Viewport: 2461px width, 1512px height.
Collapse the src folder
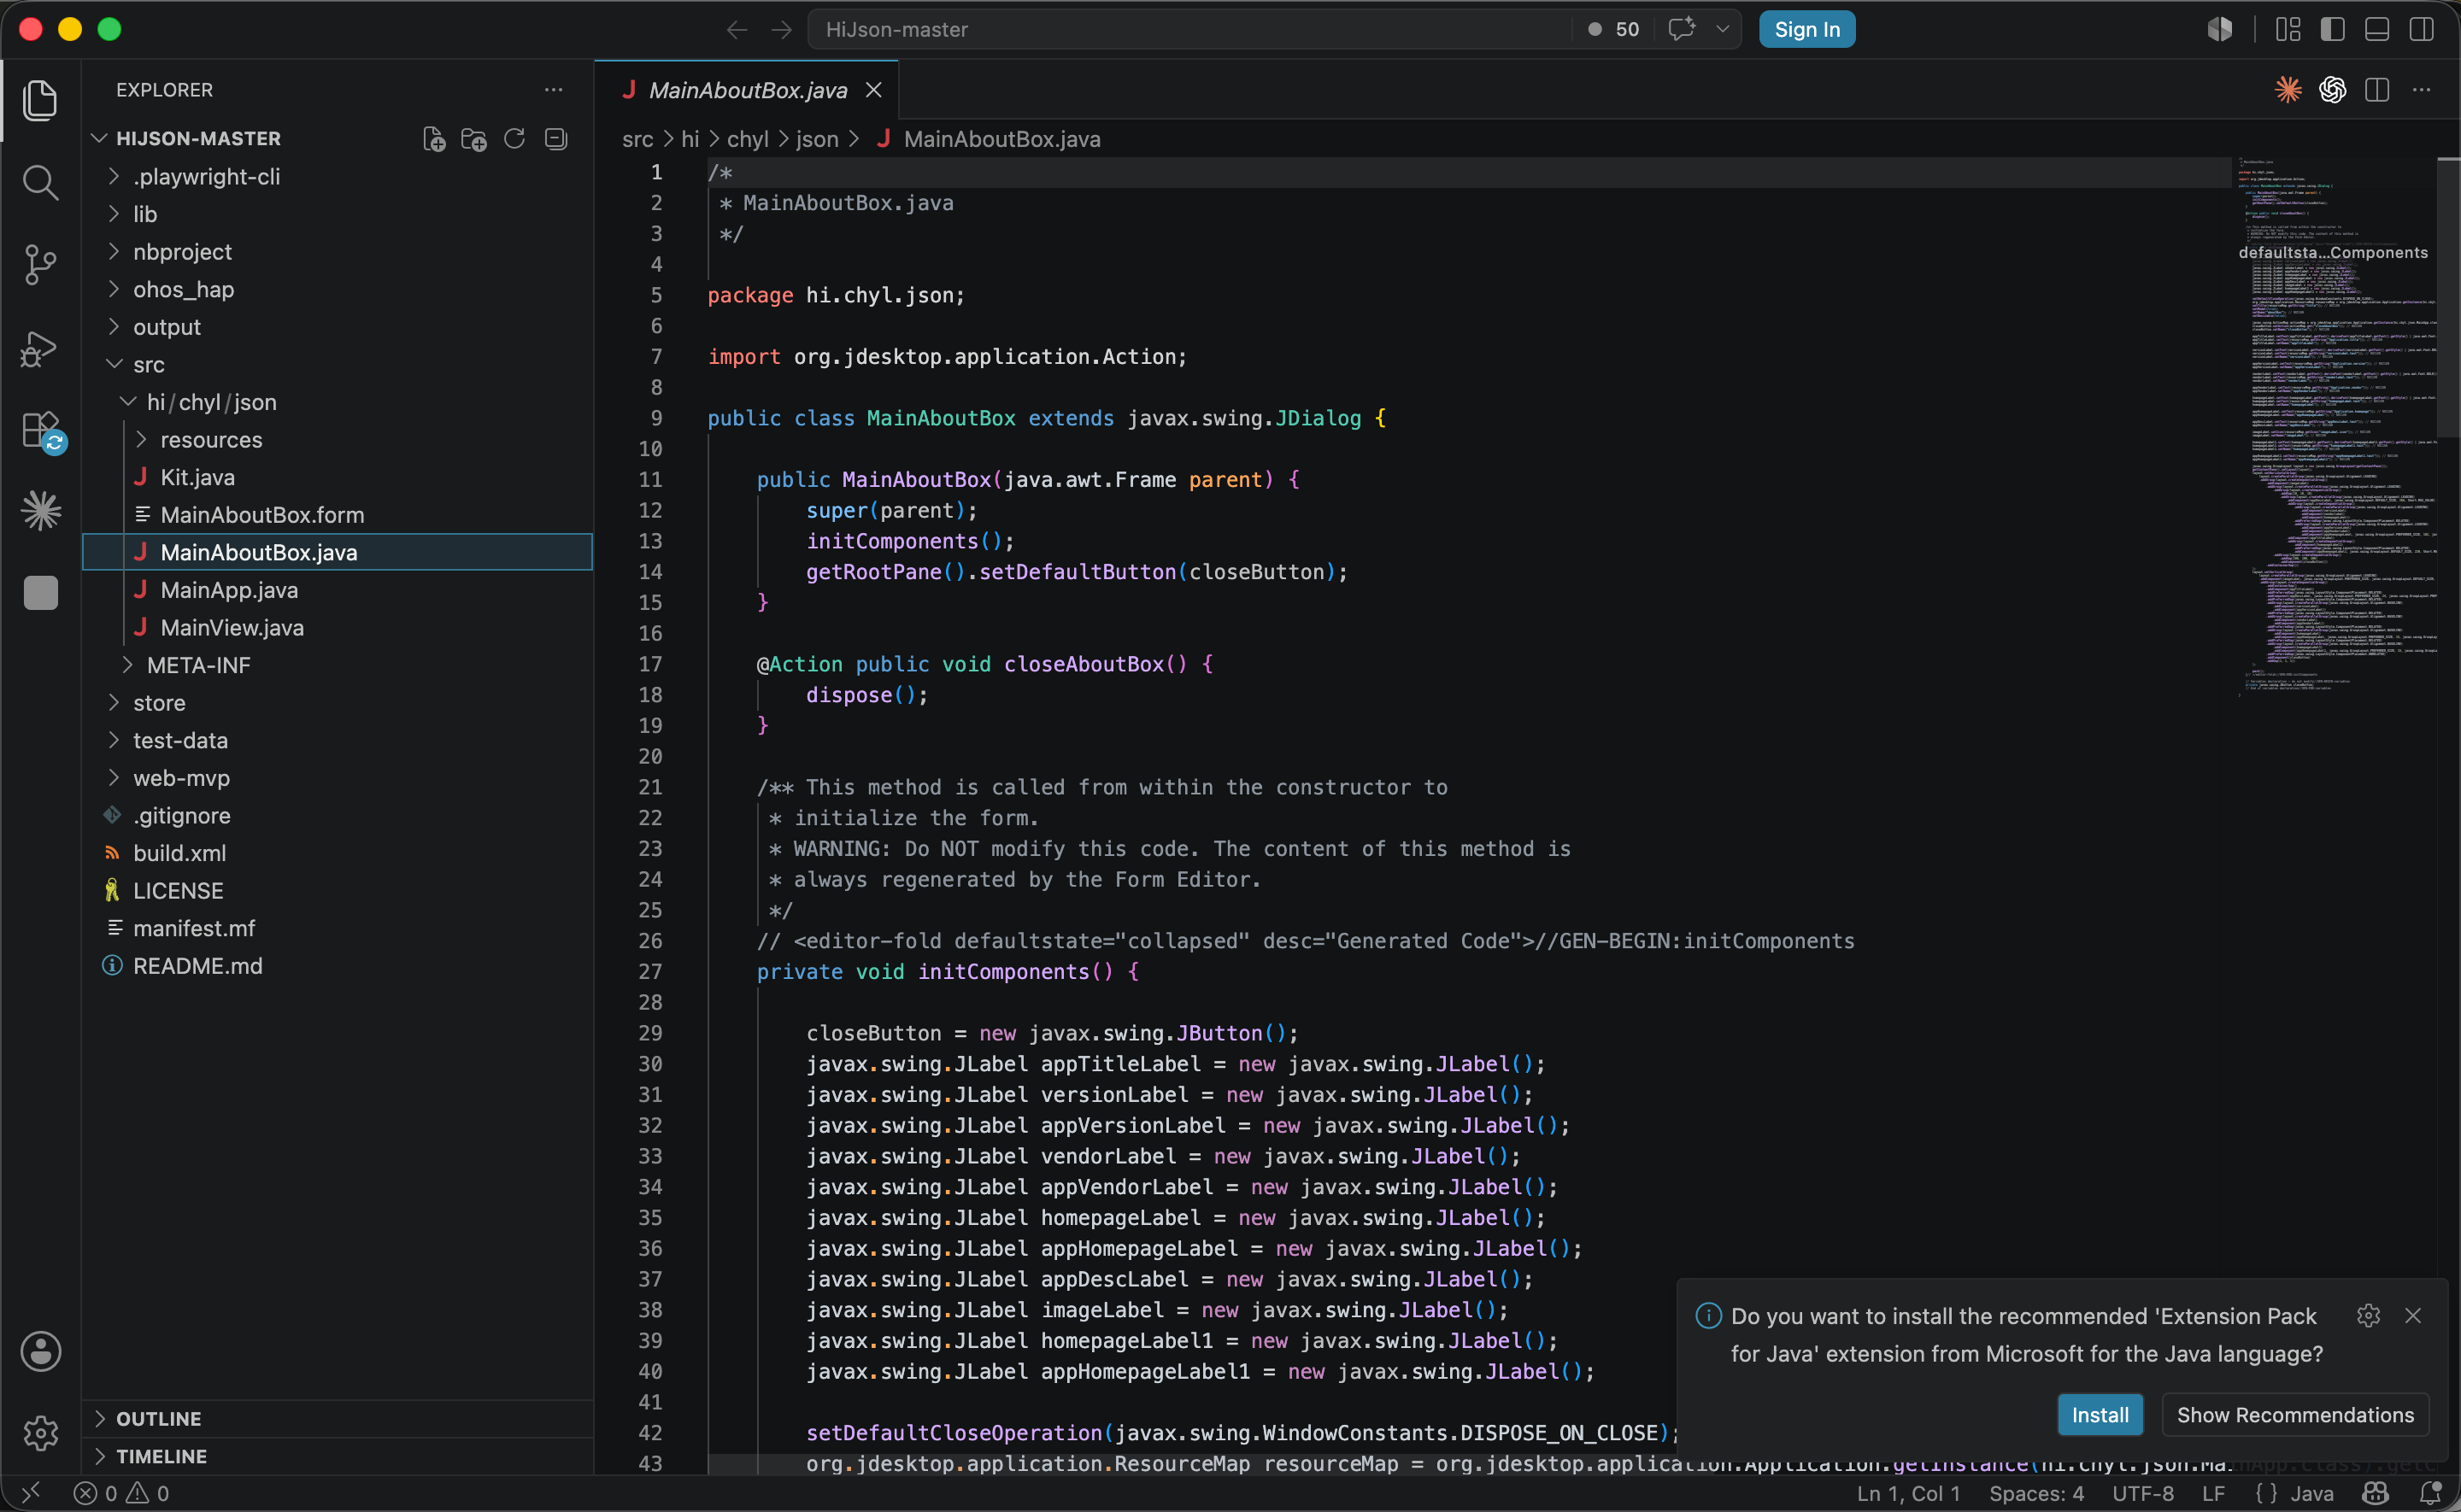[x=337, y=365]
